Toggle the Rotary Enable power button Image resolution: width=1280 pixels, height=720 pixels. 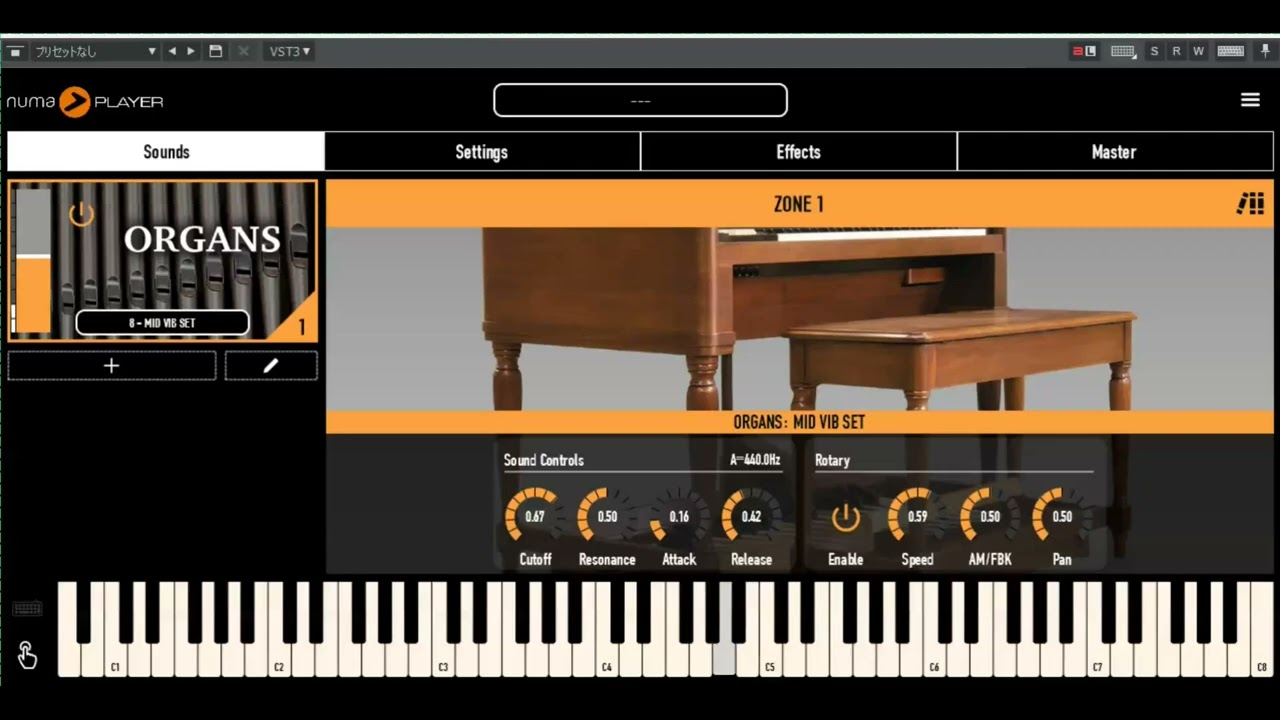(x=845, y=517)
